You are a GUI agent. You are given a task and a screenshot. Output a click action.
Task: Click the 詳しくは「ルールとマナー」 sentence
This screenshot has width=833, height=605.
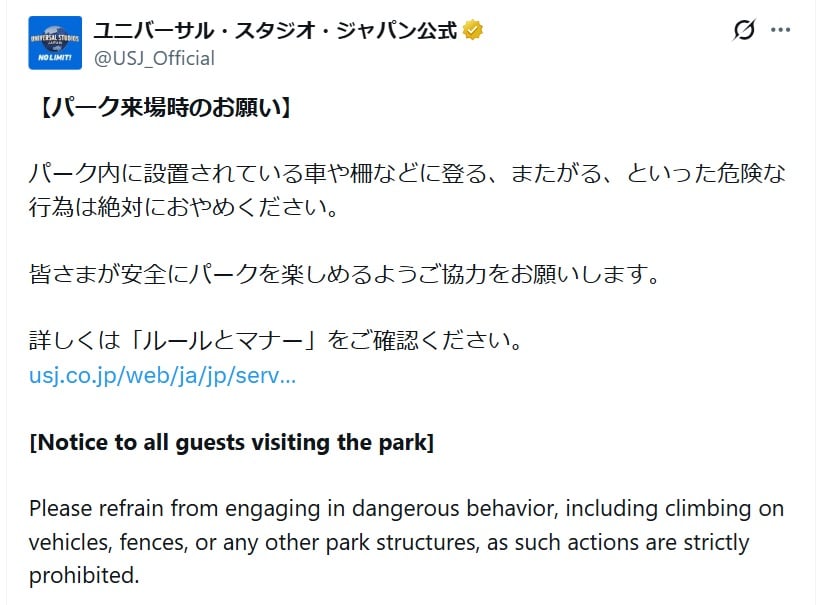(x=276, y=341)
